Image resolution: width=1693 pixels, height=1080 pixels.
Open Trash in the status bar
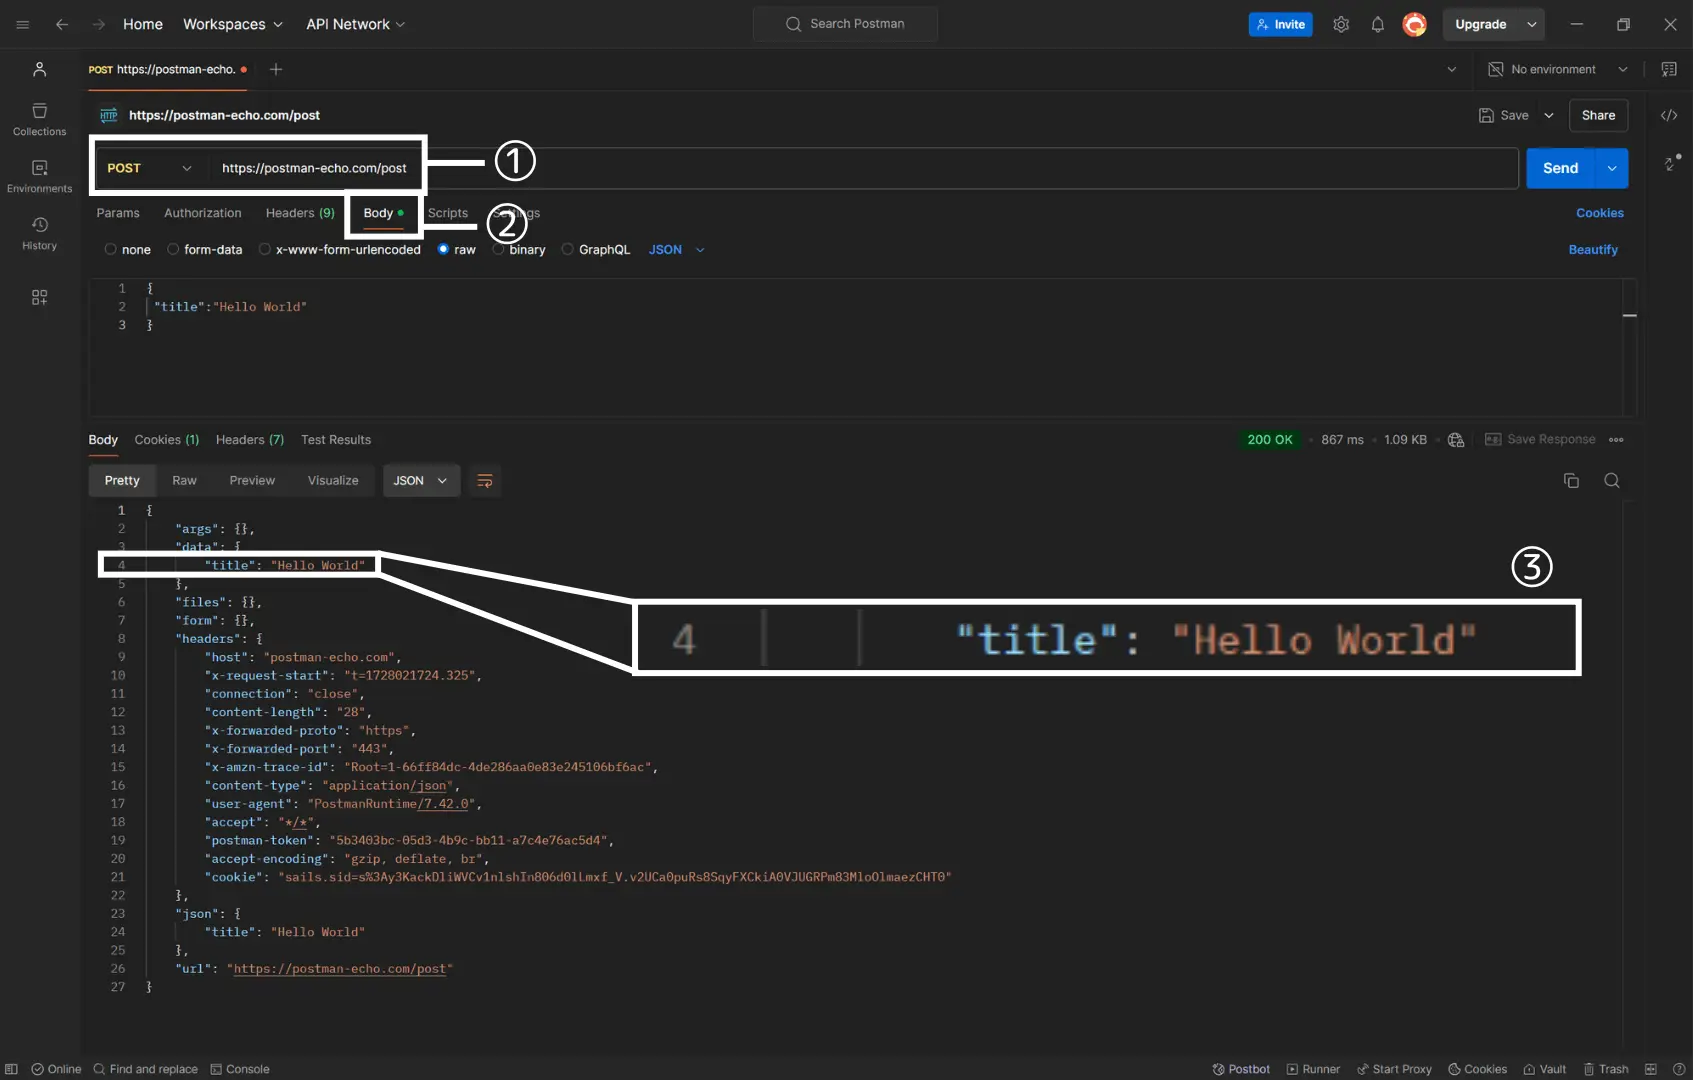pyautogui.click(x=1606, y=1069)
